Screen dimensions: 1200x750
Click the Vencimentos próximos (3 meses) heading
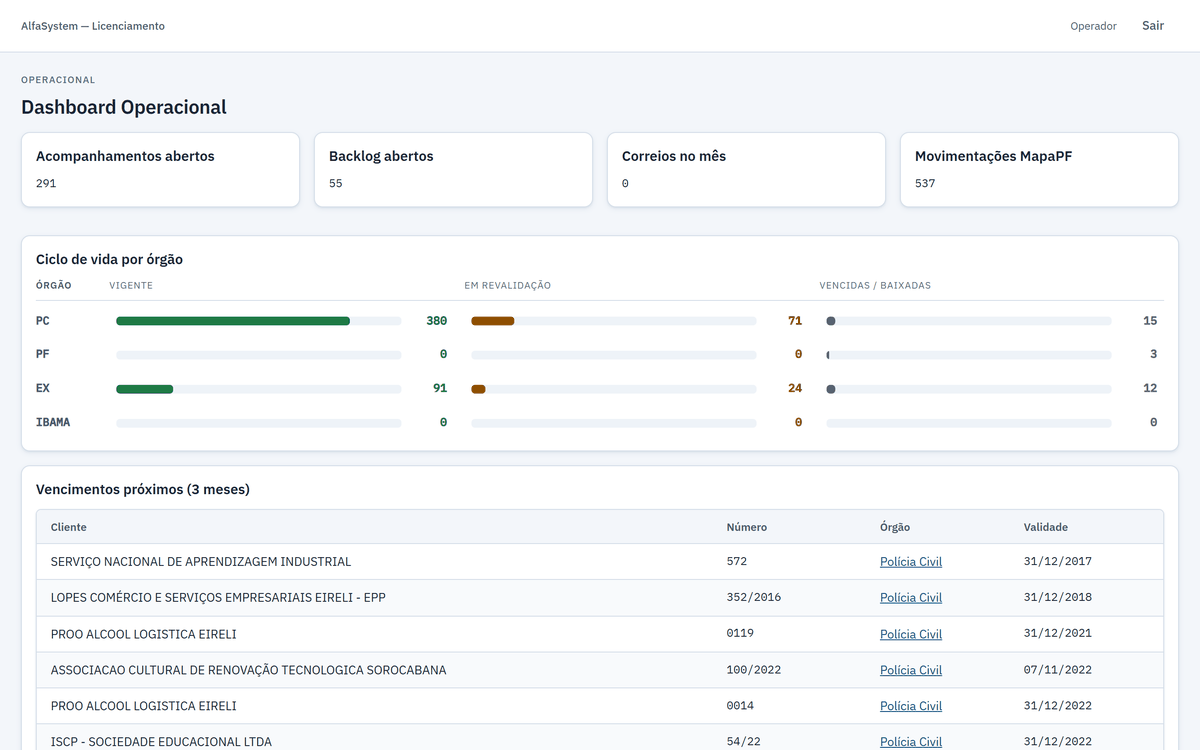(x=143, y=490)
